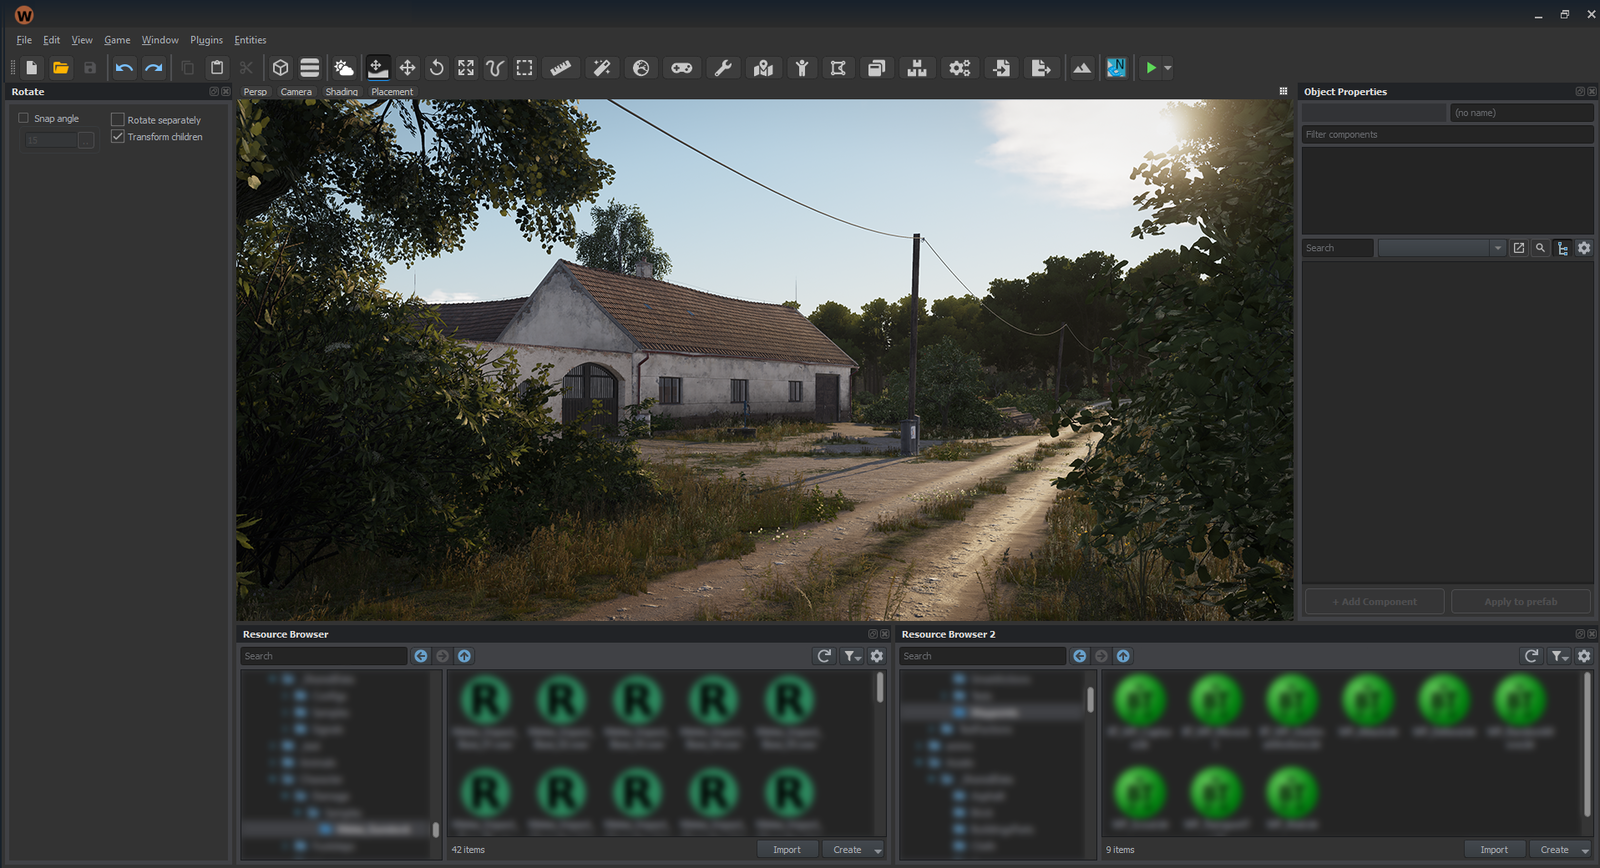Uncheck Transform children
Image resolution: width=1600 pixels, height=868 pixels.
[x=117, y=136]
